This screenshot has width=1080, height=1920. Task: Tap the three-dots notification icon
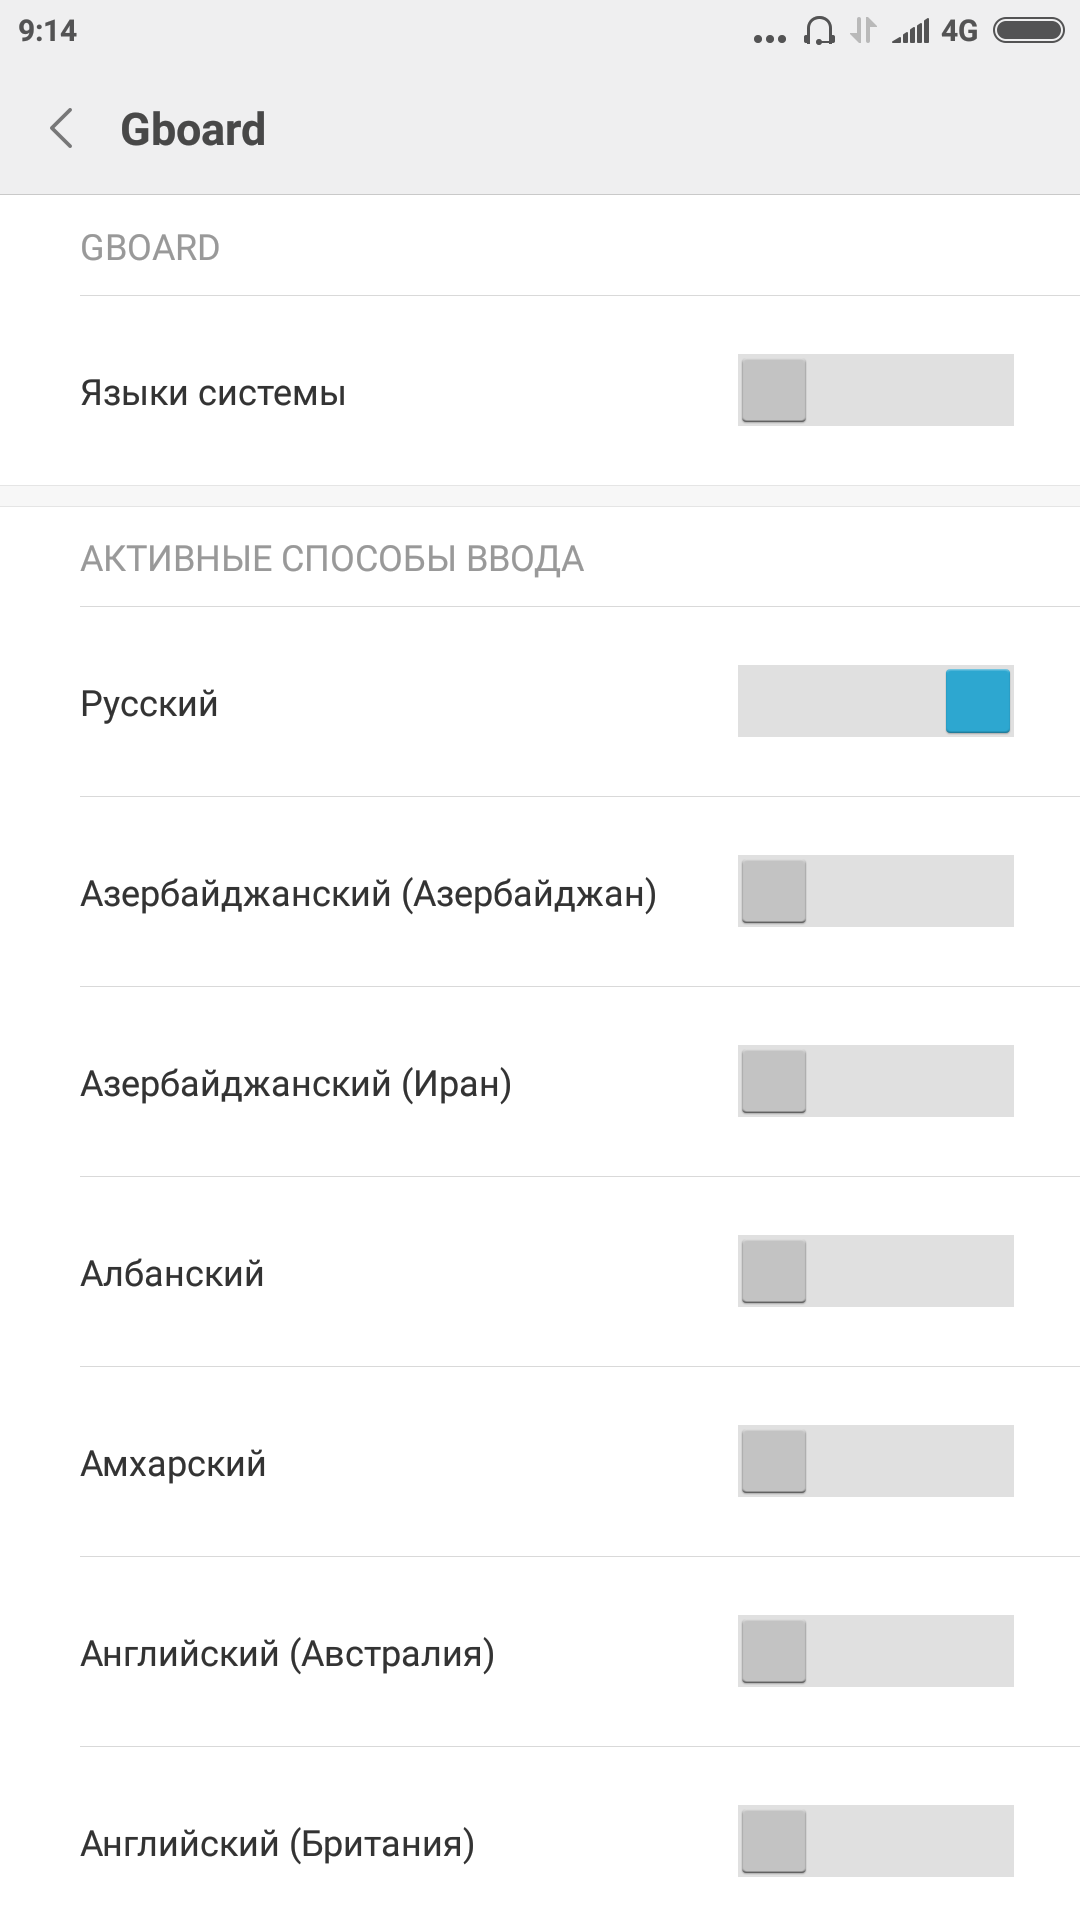click(x=769, y=39)
